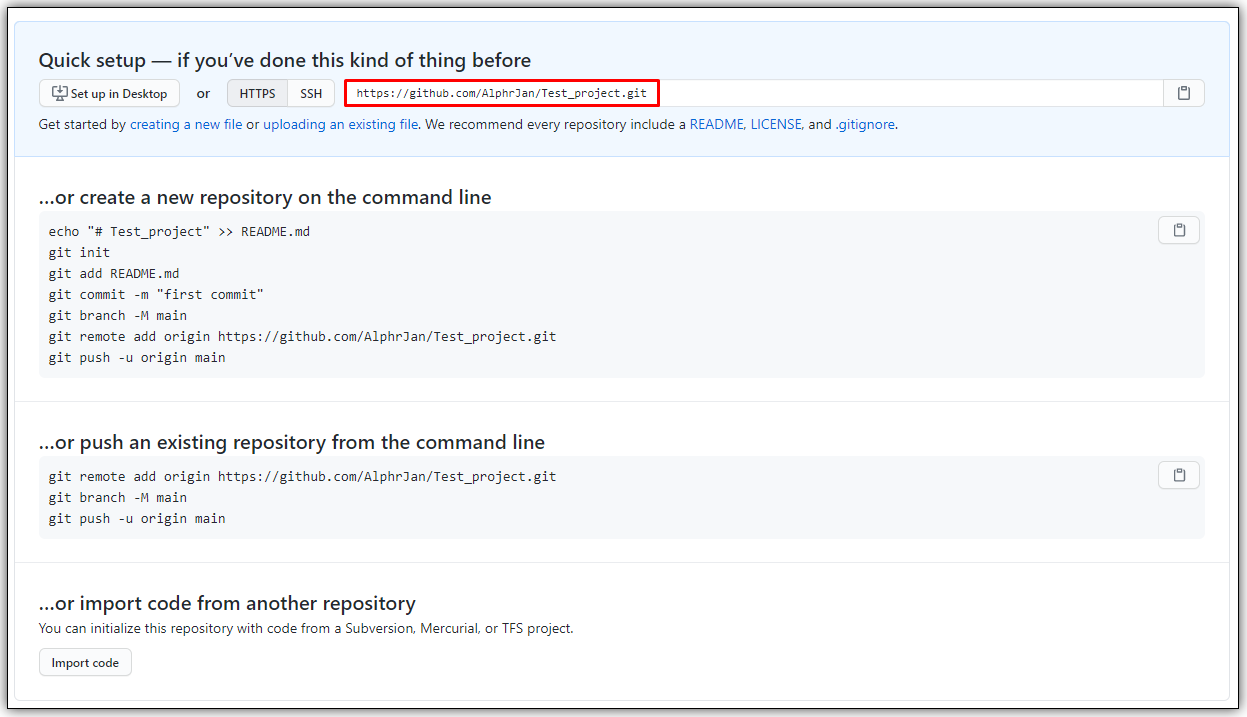Click the 'git add README.md' command line
The width and height of the screenshot is (1247, 717).
click(114, 274)
